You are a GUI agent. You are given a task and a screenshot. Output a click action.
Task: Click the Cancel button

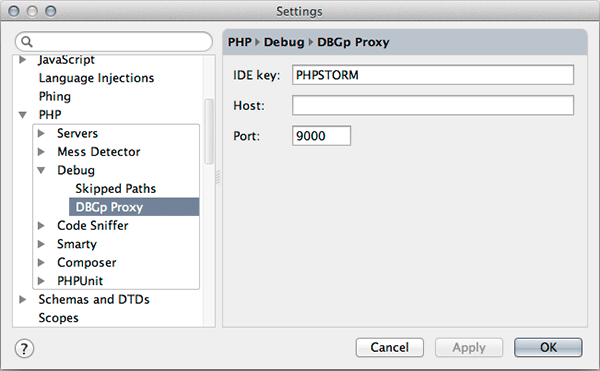(390, 347)
